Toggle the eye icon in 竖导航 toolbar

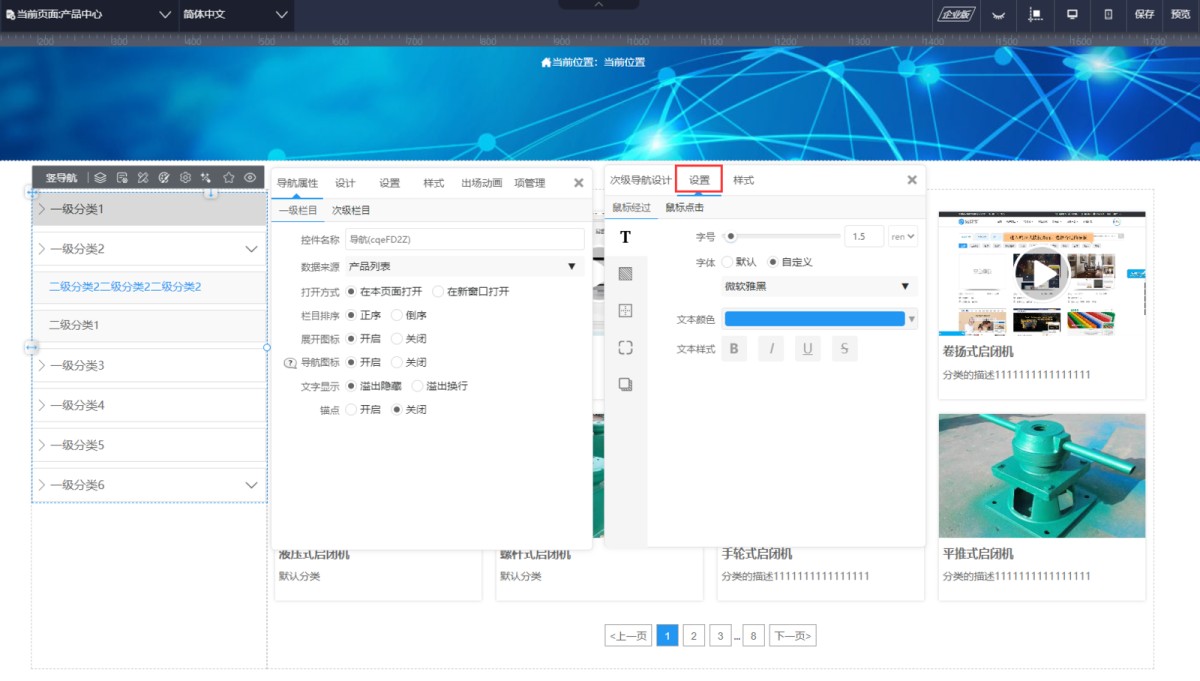pos(250,178)
